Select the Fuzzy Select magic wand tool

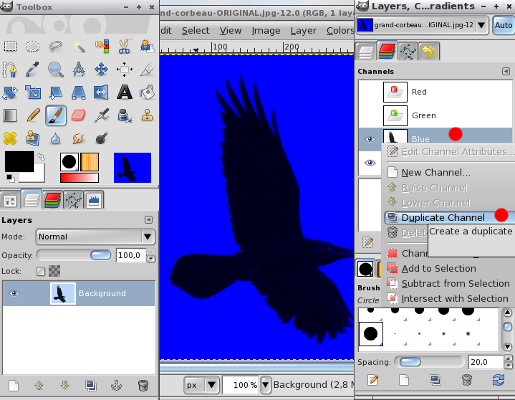79,46
